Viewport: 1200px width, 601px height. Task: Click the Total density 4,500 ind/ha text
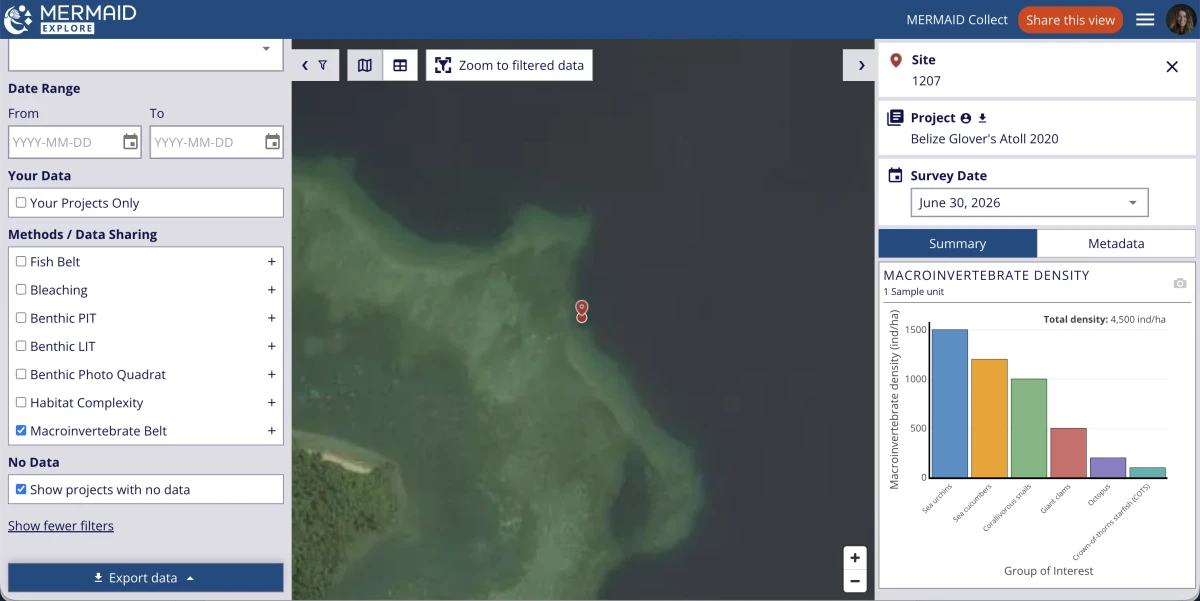tap(1104, 320)
